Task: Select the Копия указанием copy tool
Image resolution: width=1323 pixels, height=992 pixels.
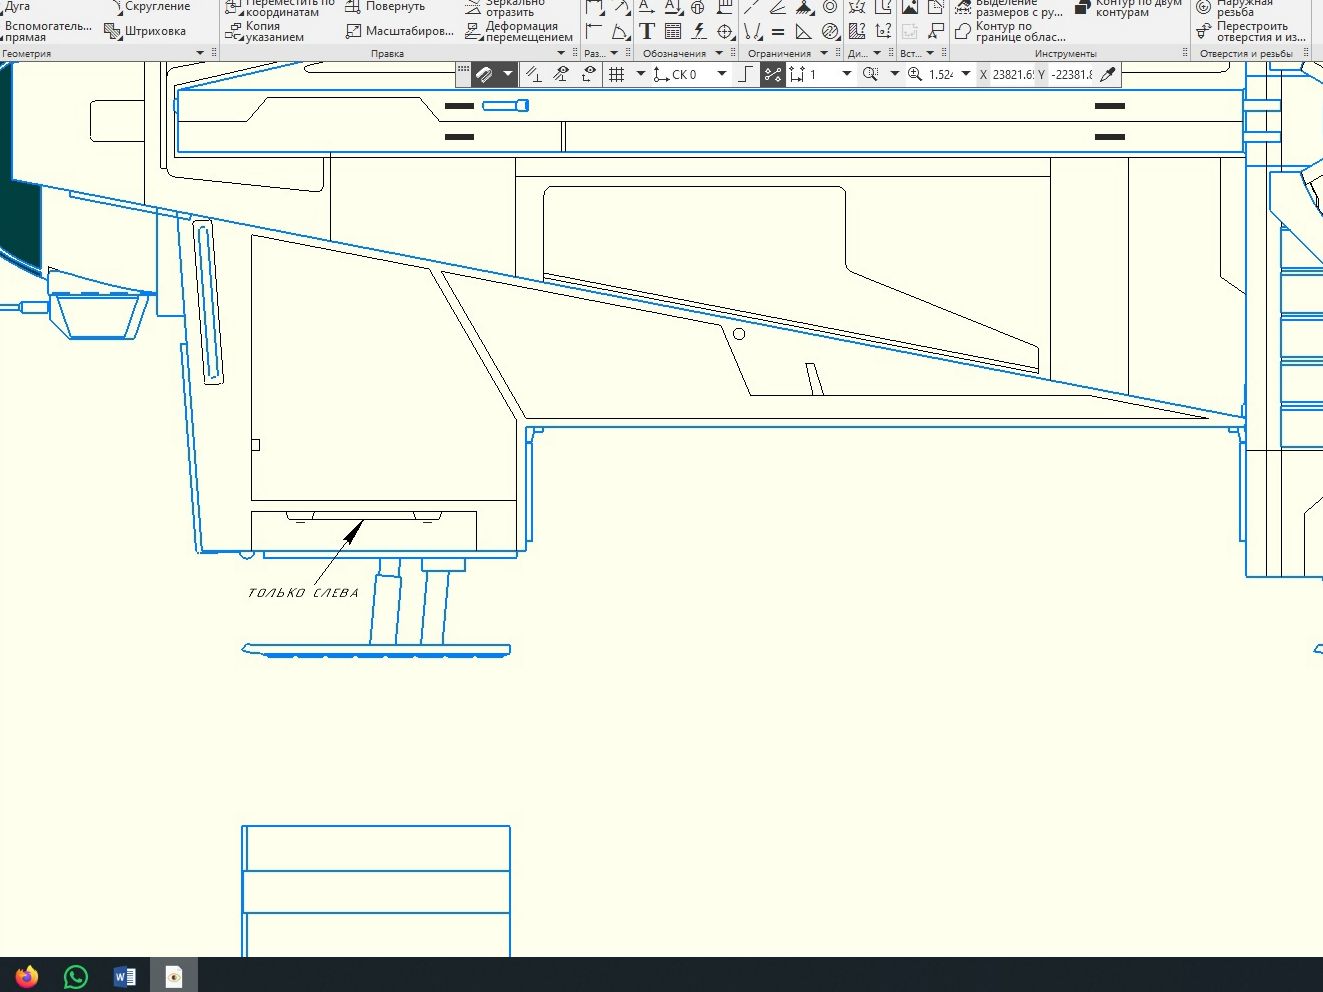Action: coord(265,32)
